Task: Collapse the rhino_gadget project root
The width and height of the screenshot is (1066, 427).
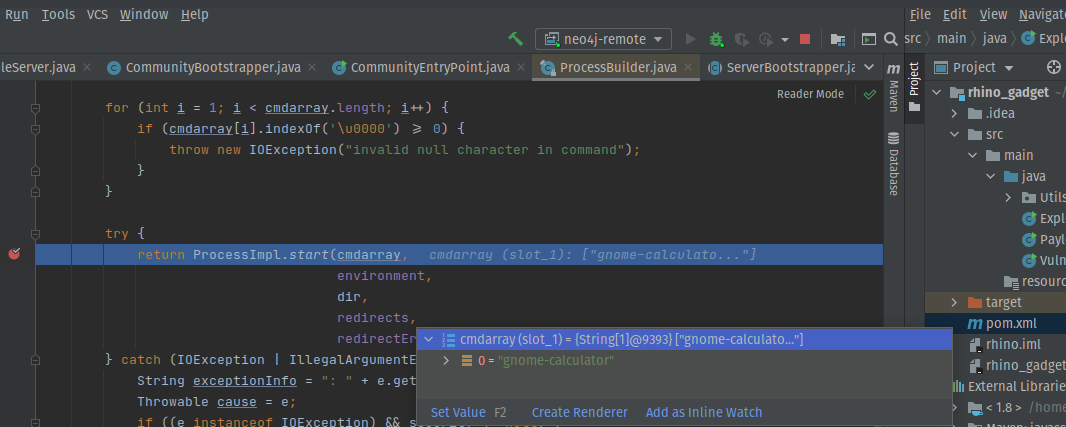Action: 936,92
